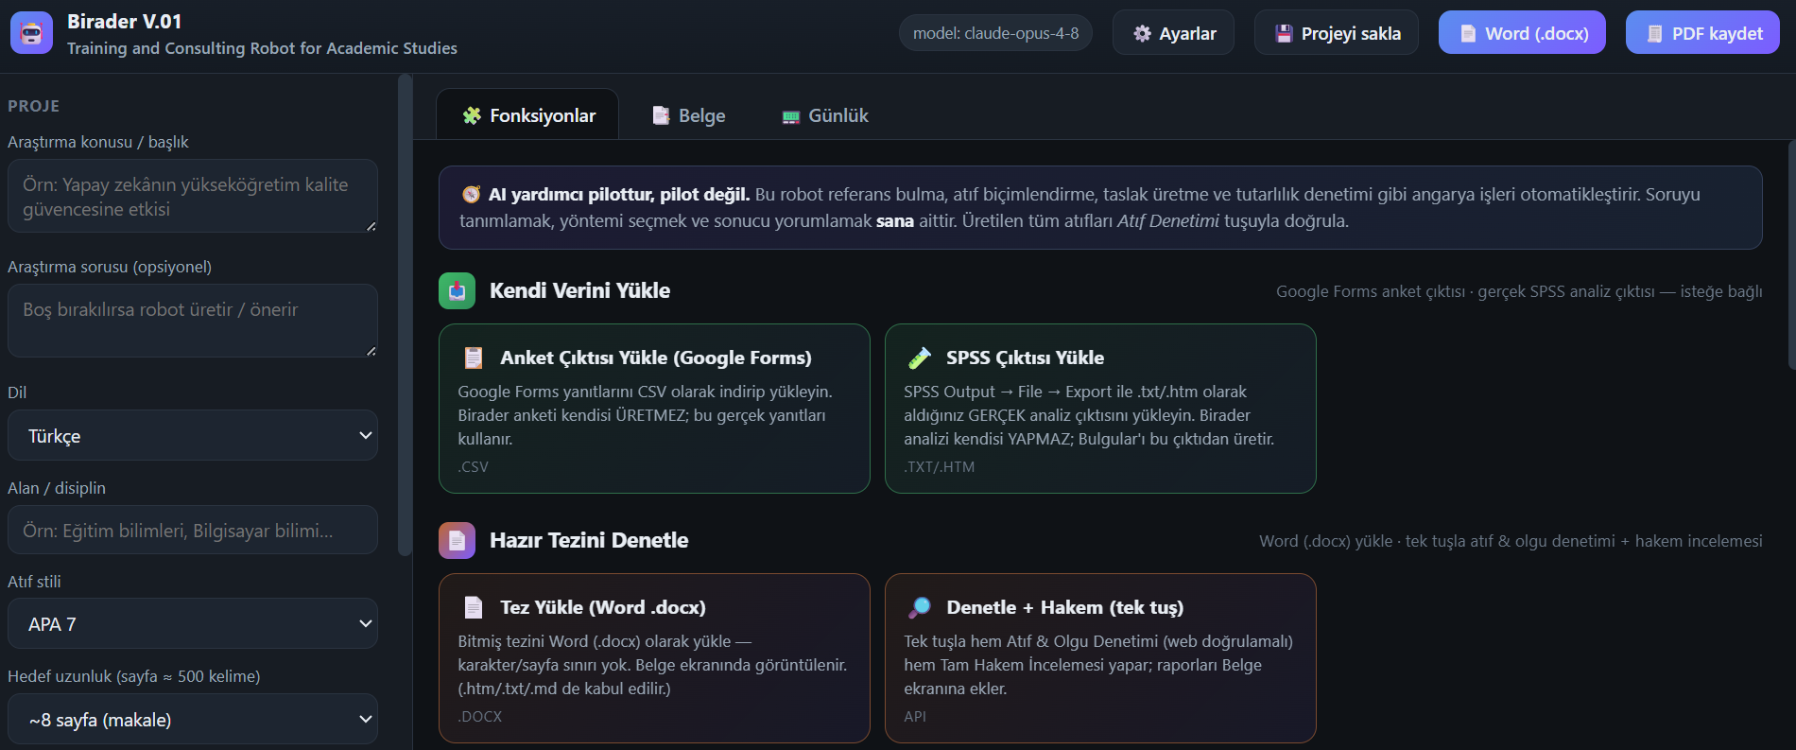The height and width of the screenshot is (750, 1796).
Task: Click the main panel vertical scrollbar
Action: click(x=1791, y=255)
